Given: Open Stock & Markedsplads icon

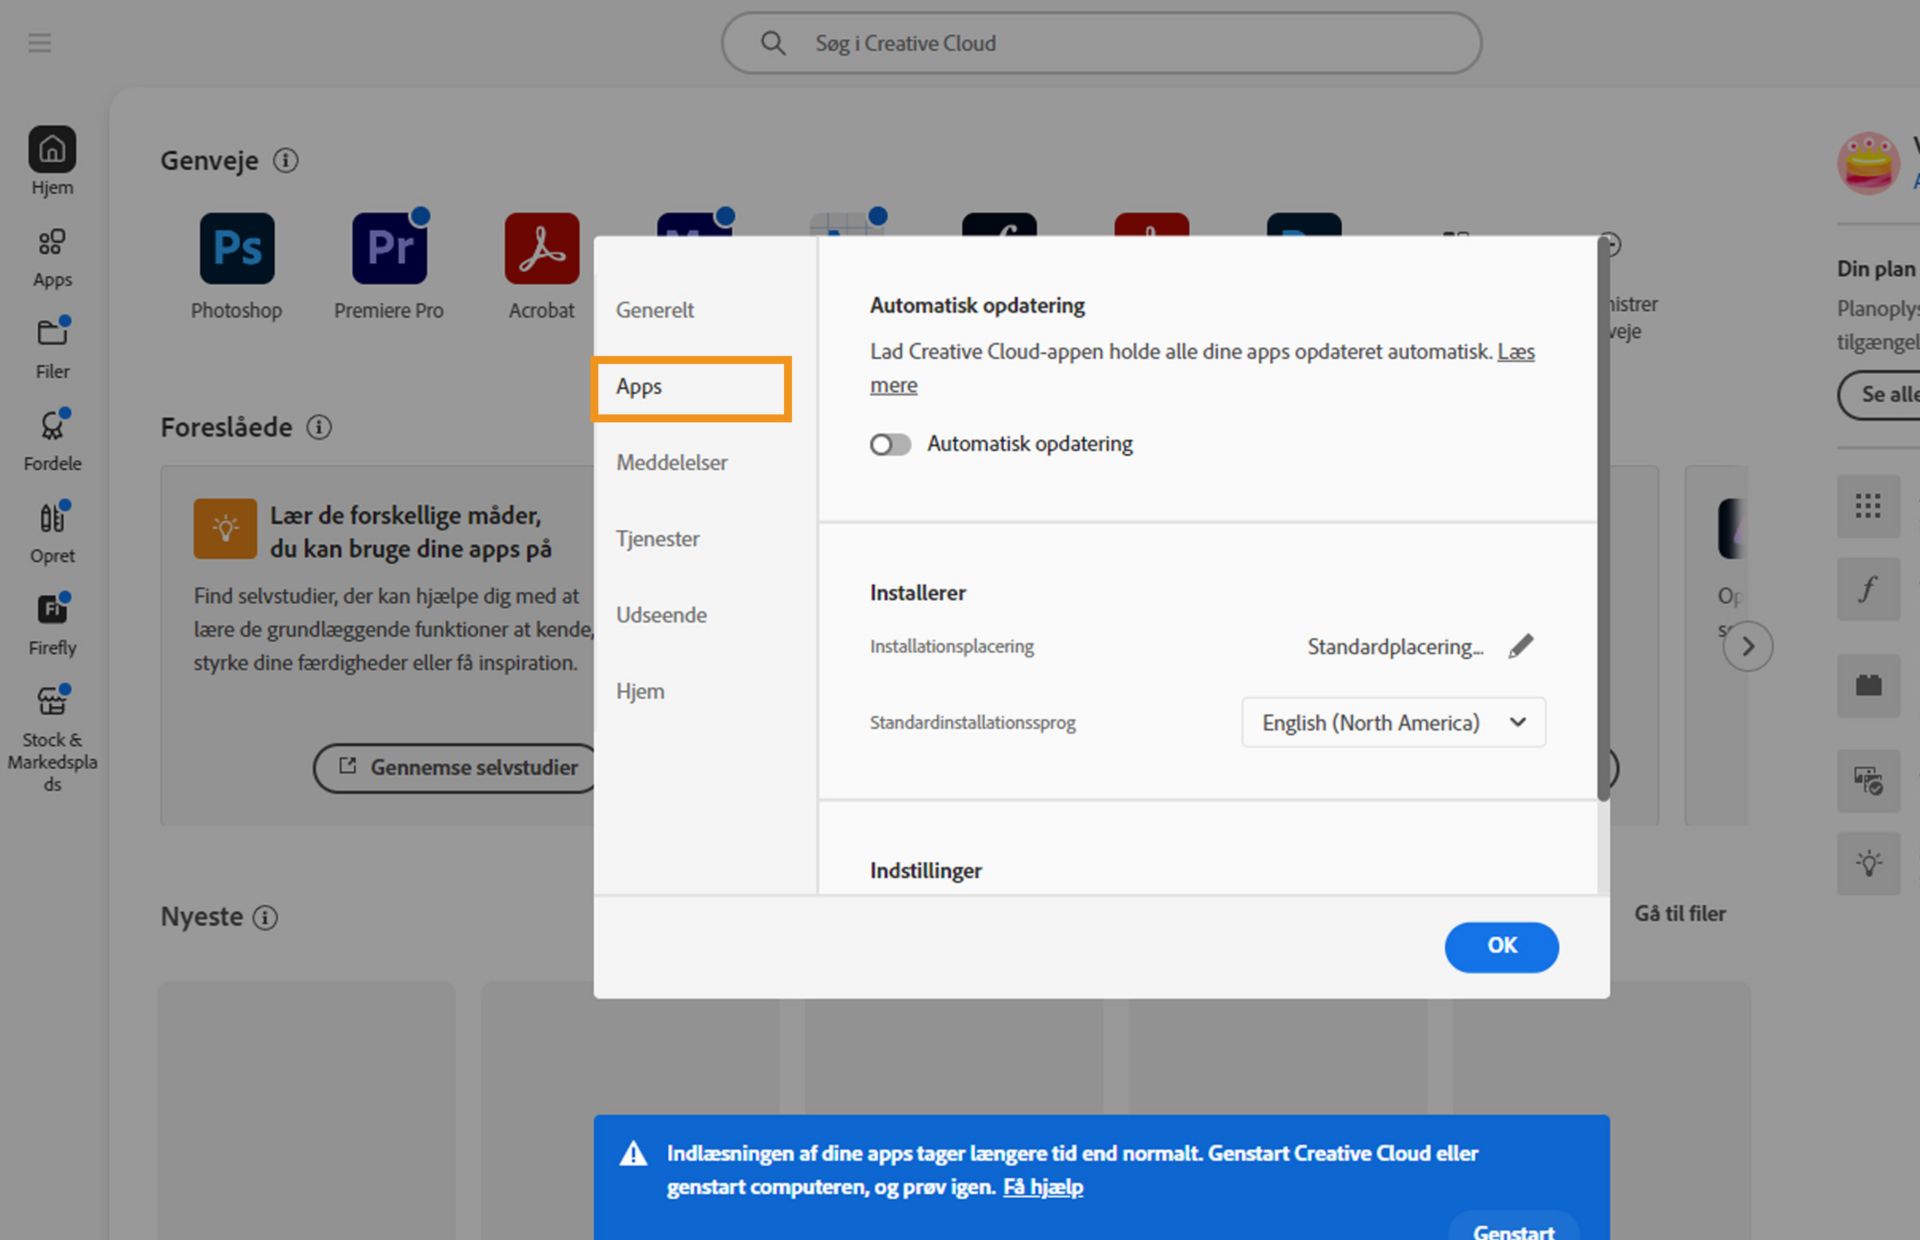Looking at the screenshot, I should click(52, 702).
